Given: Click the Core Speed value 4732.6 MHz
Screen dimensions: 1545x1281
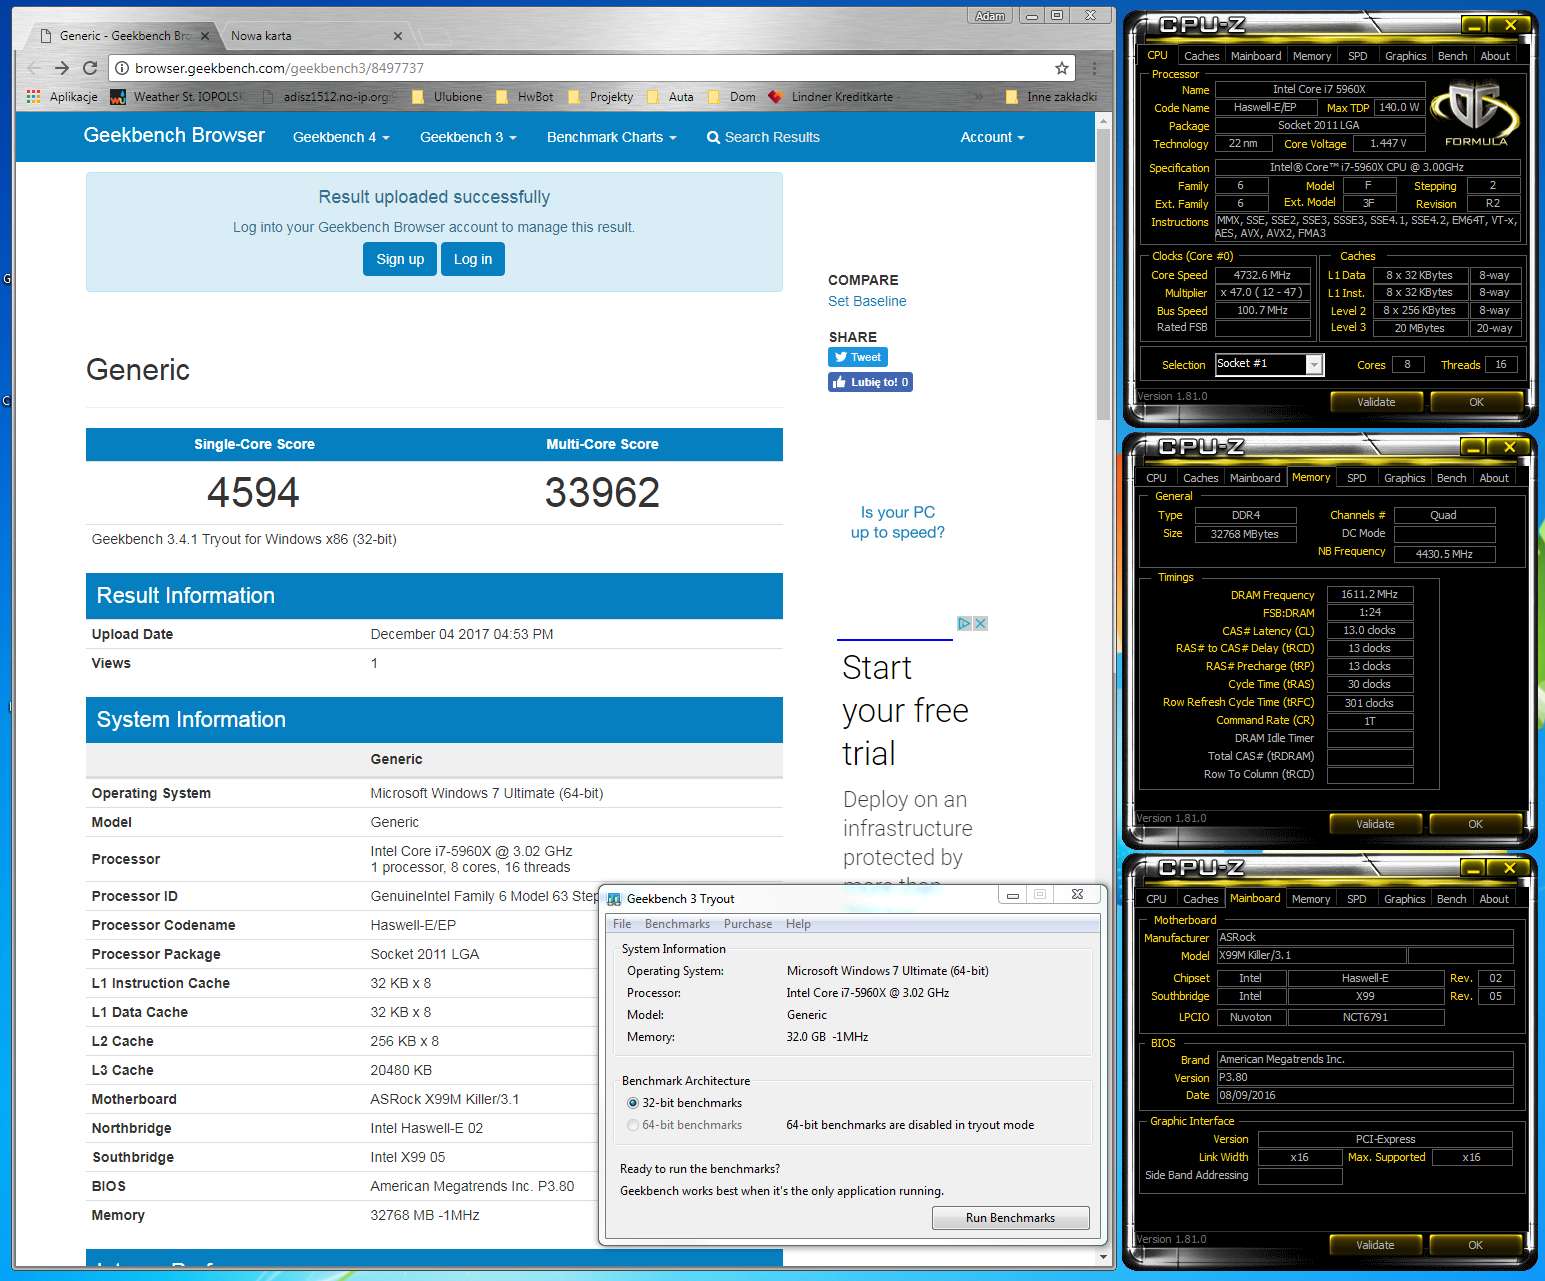Looking at the screenshot, I should pyautogui.click(x=1262, y=275).
